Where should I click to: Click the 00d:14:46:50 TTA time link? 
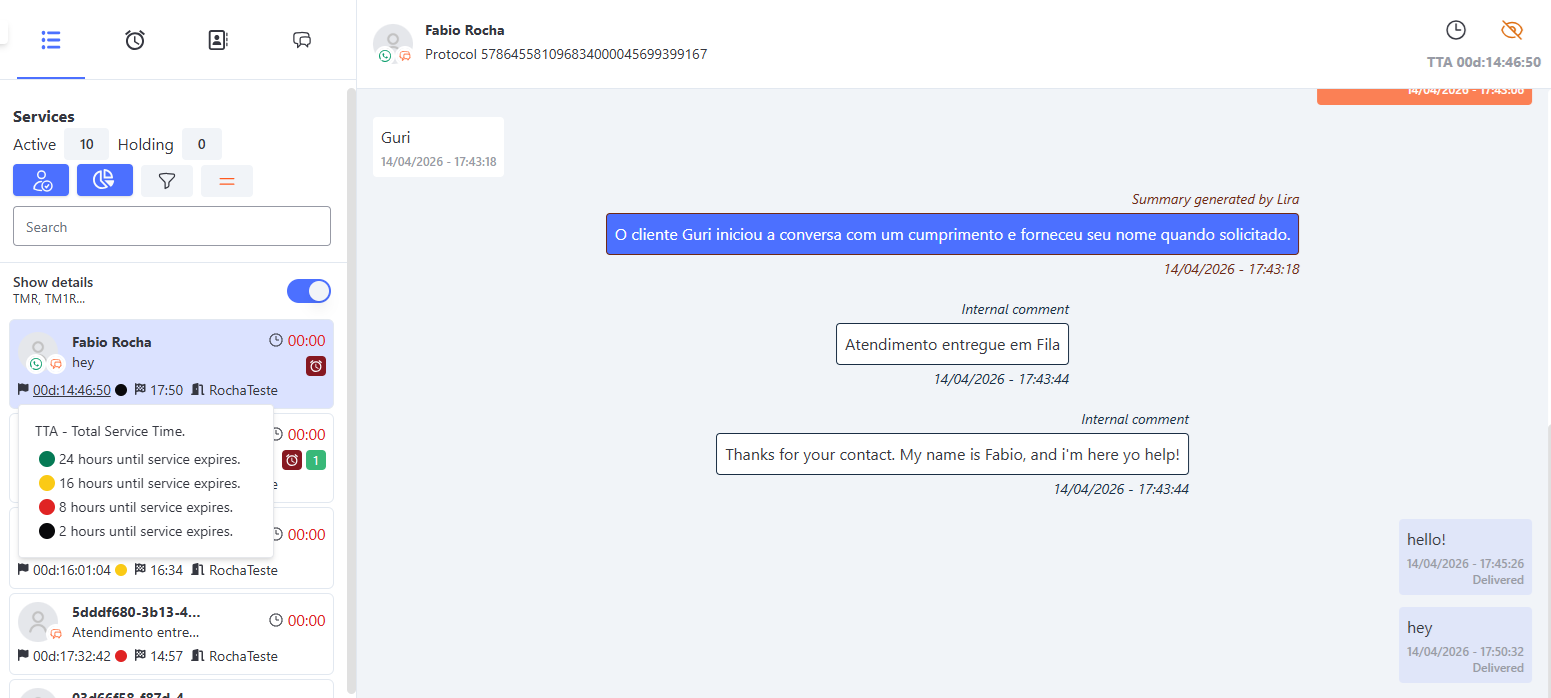tap(71, 390)
